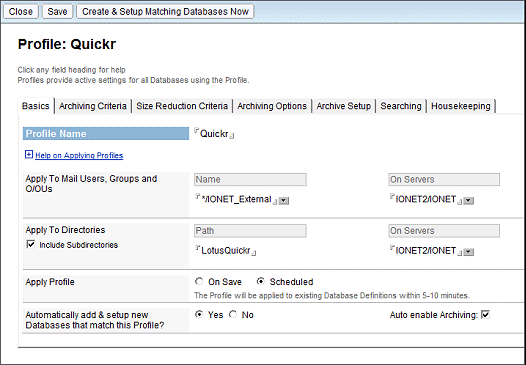The width and height of the screenshot is (526, 365).
Task: Click the Name column header box
Action: click(x=250, y=179)
